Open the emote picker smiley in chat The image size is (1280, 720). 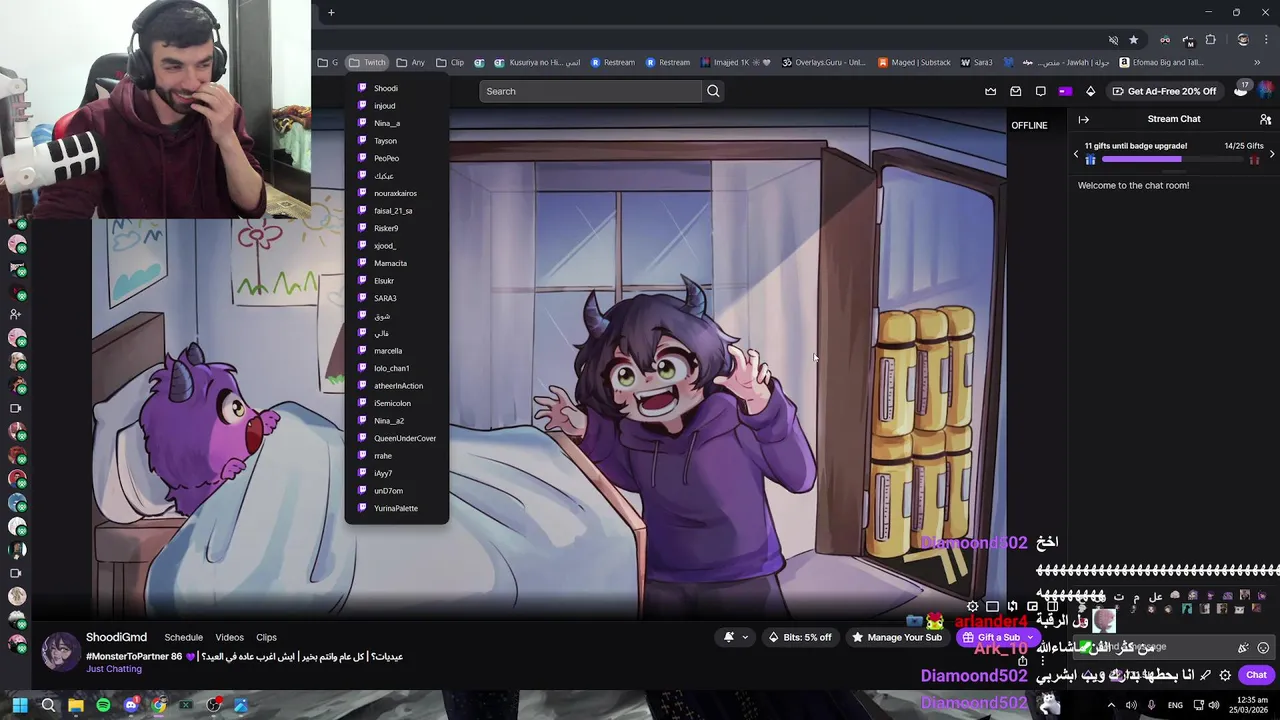pyautogui.click(x=1263, y=648)
